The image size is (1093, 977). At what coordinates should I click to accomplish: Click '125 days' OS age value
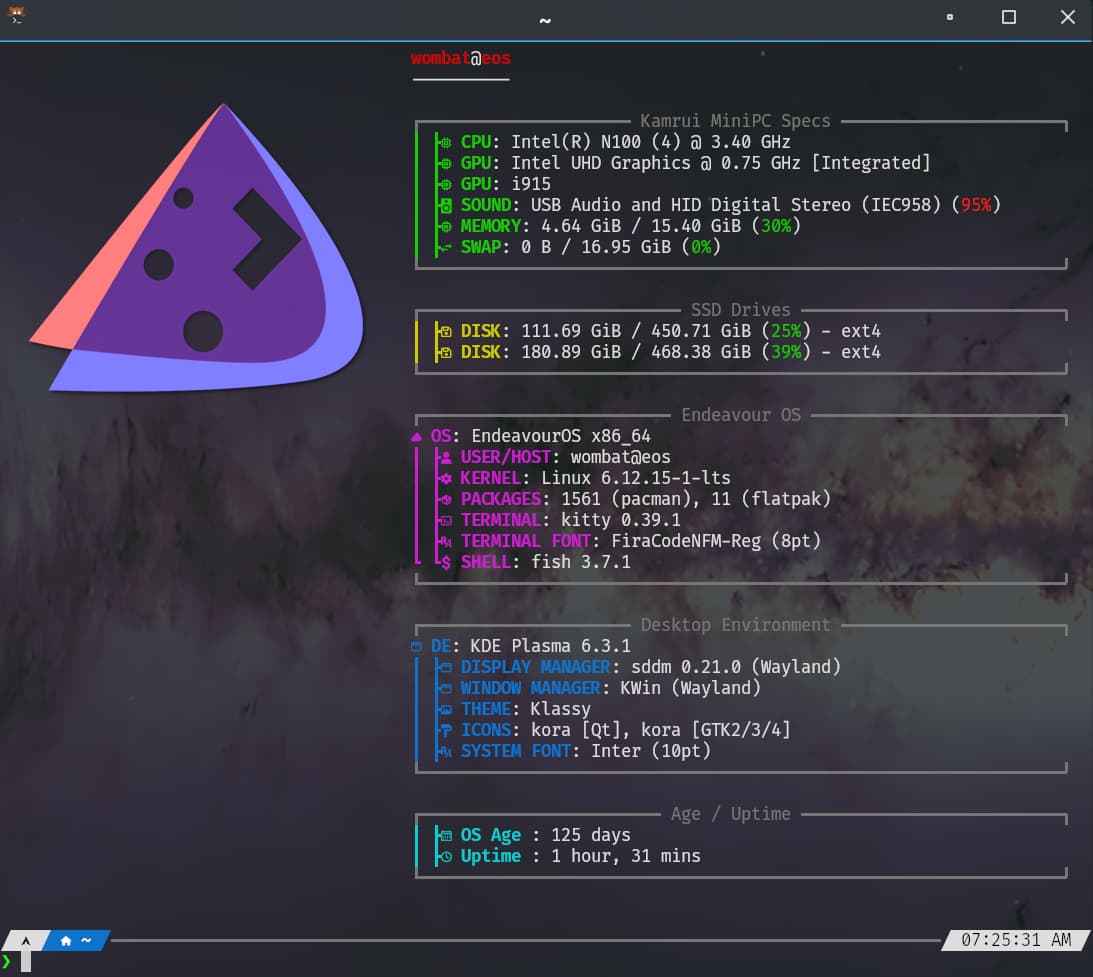tap(590, 835)
